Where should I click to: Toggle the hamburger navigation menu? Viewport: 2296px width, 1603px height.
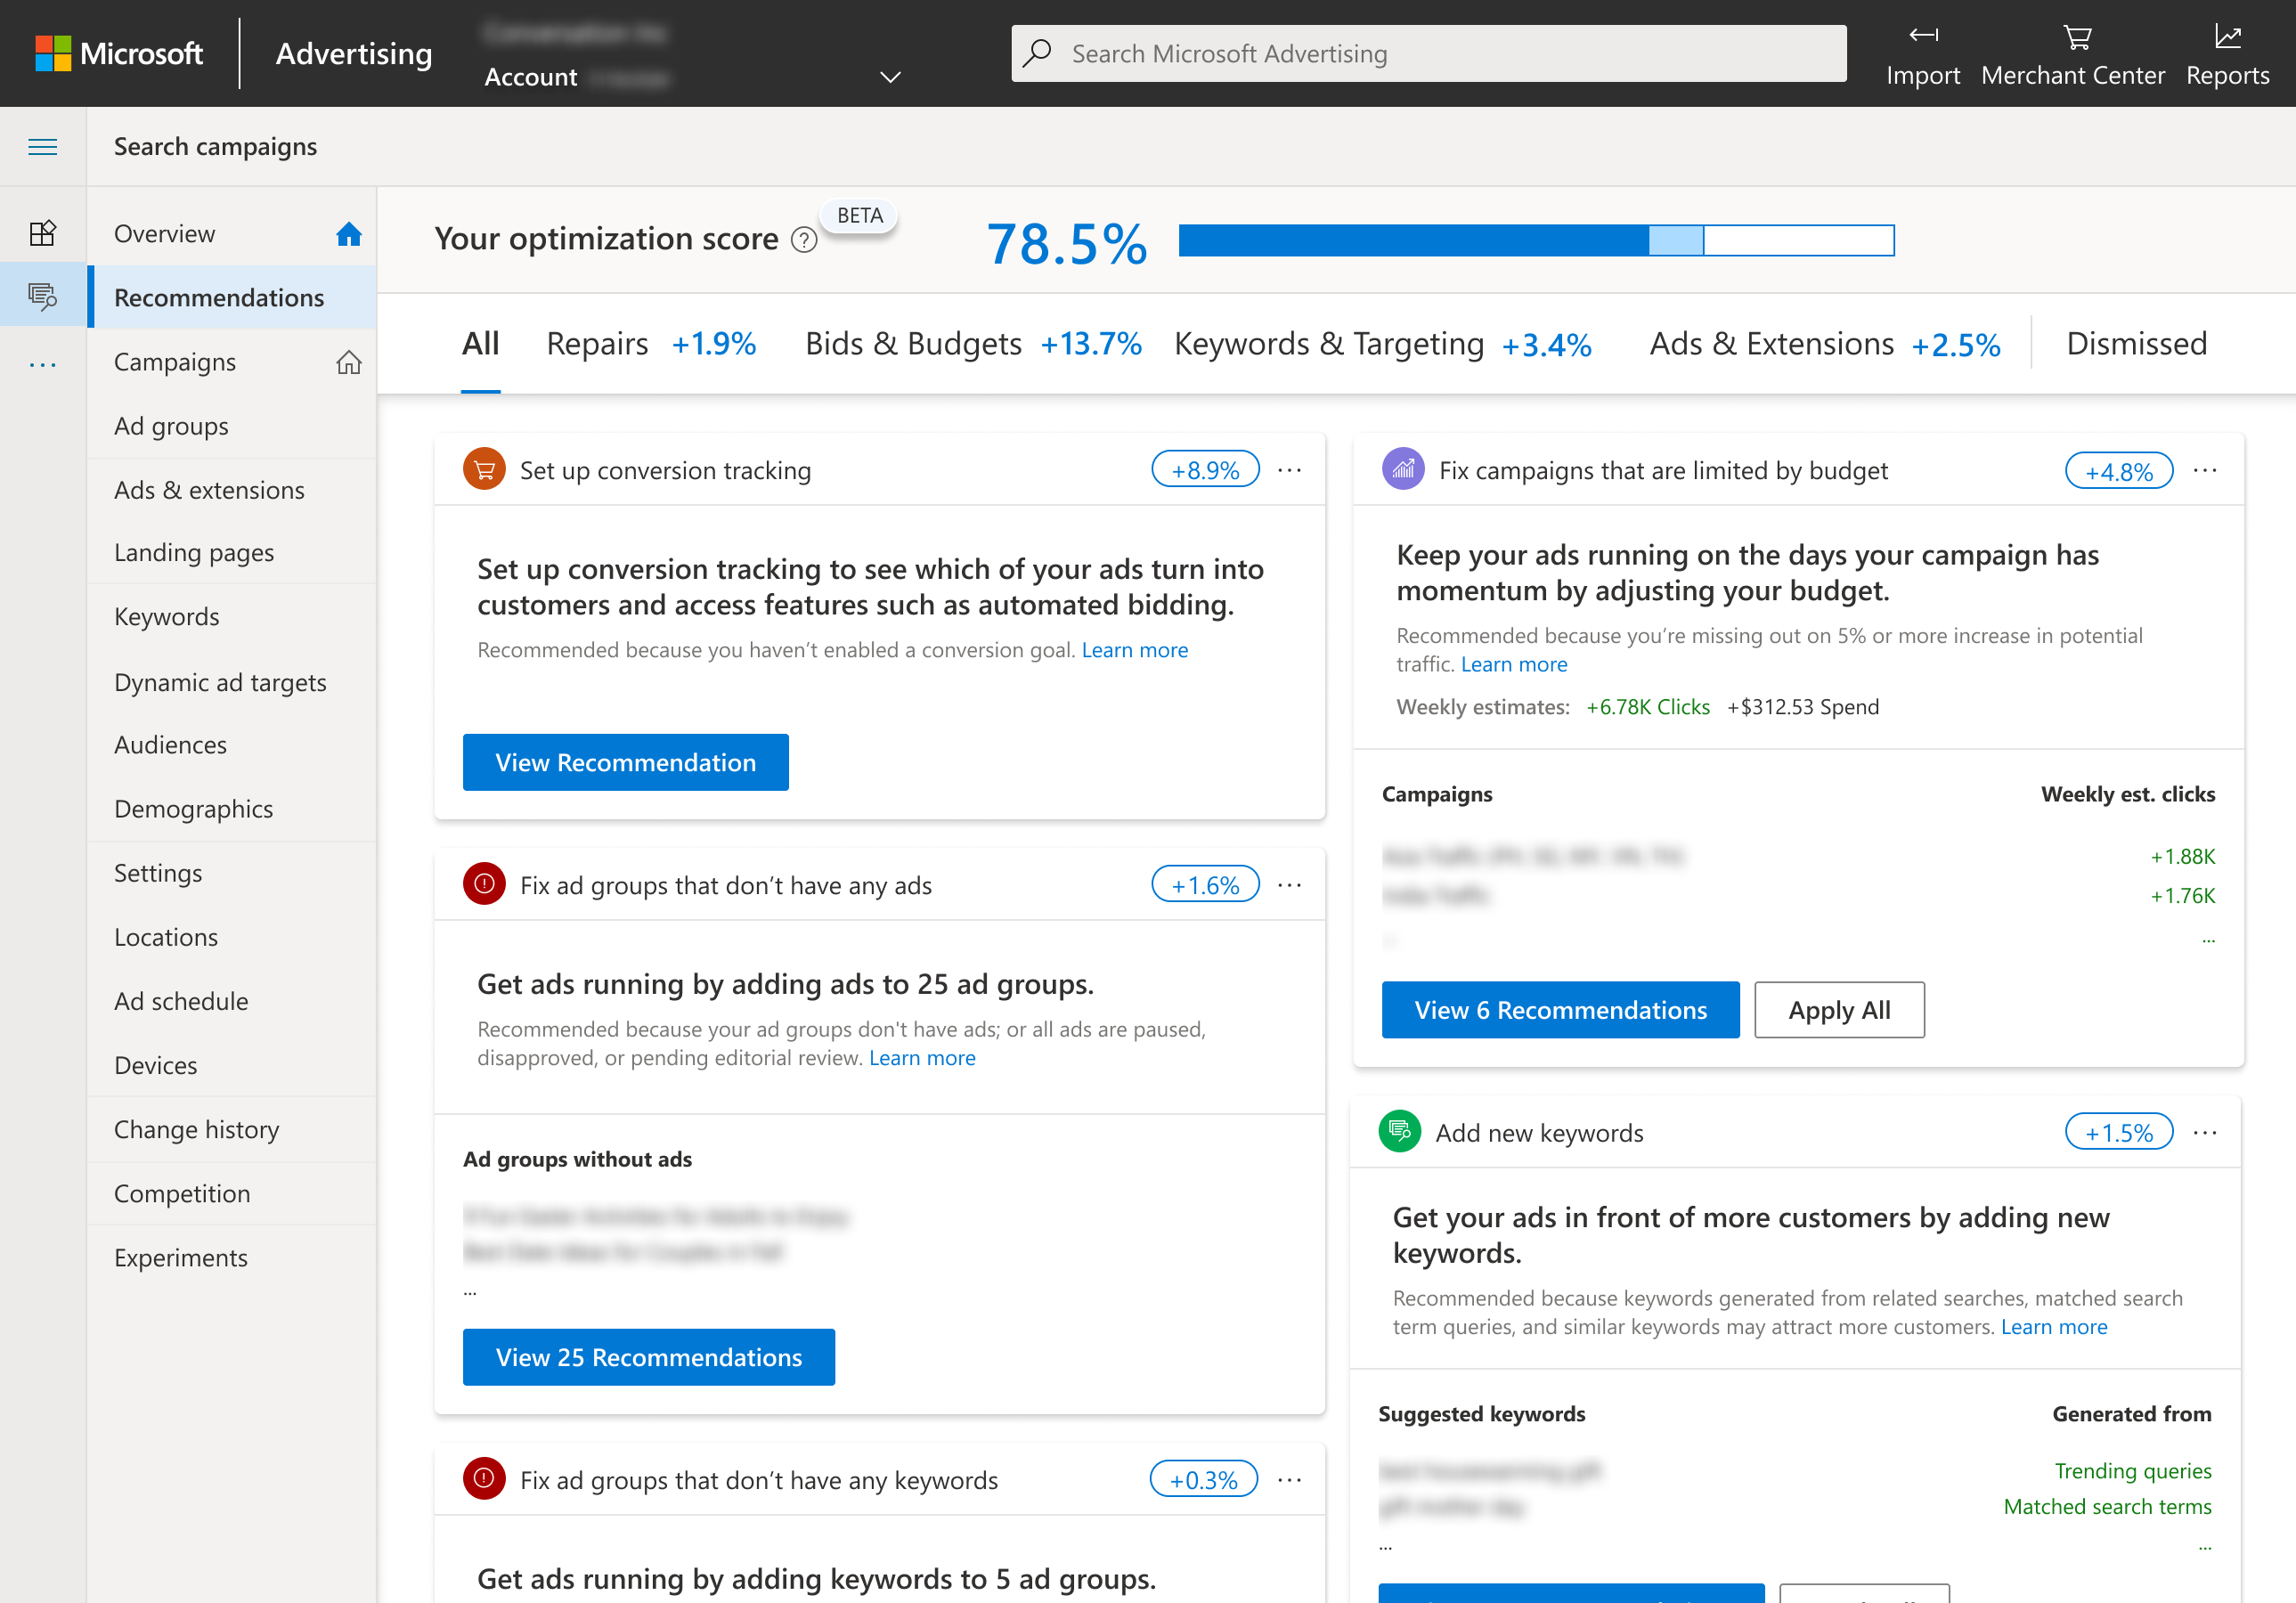click(x=42, y=147)
